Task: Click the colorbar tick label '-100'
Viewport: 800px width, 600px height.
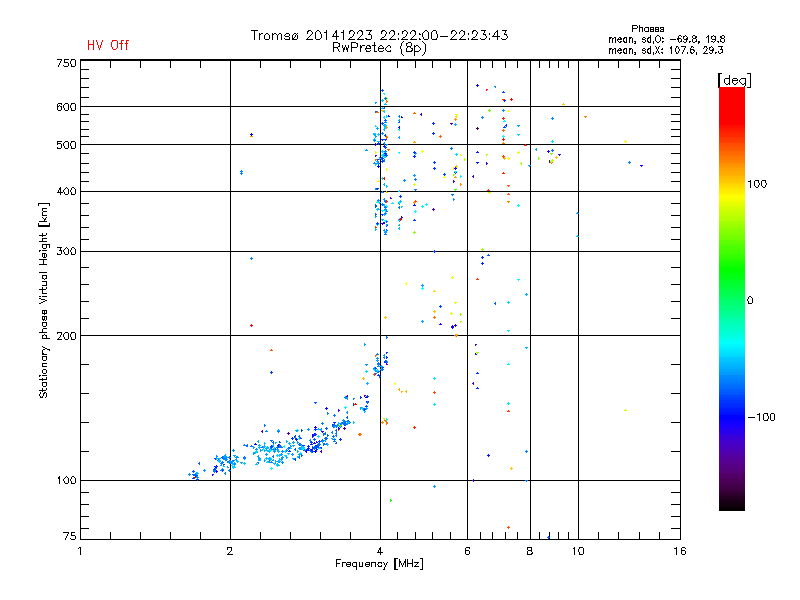Action: (x=762, y=417)
